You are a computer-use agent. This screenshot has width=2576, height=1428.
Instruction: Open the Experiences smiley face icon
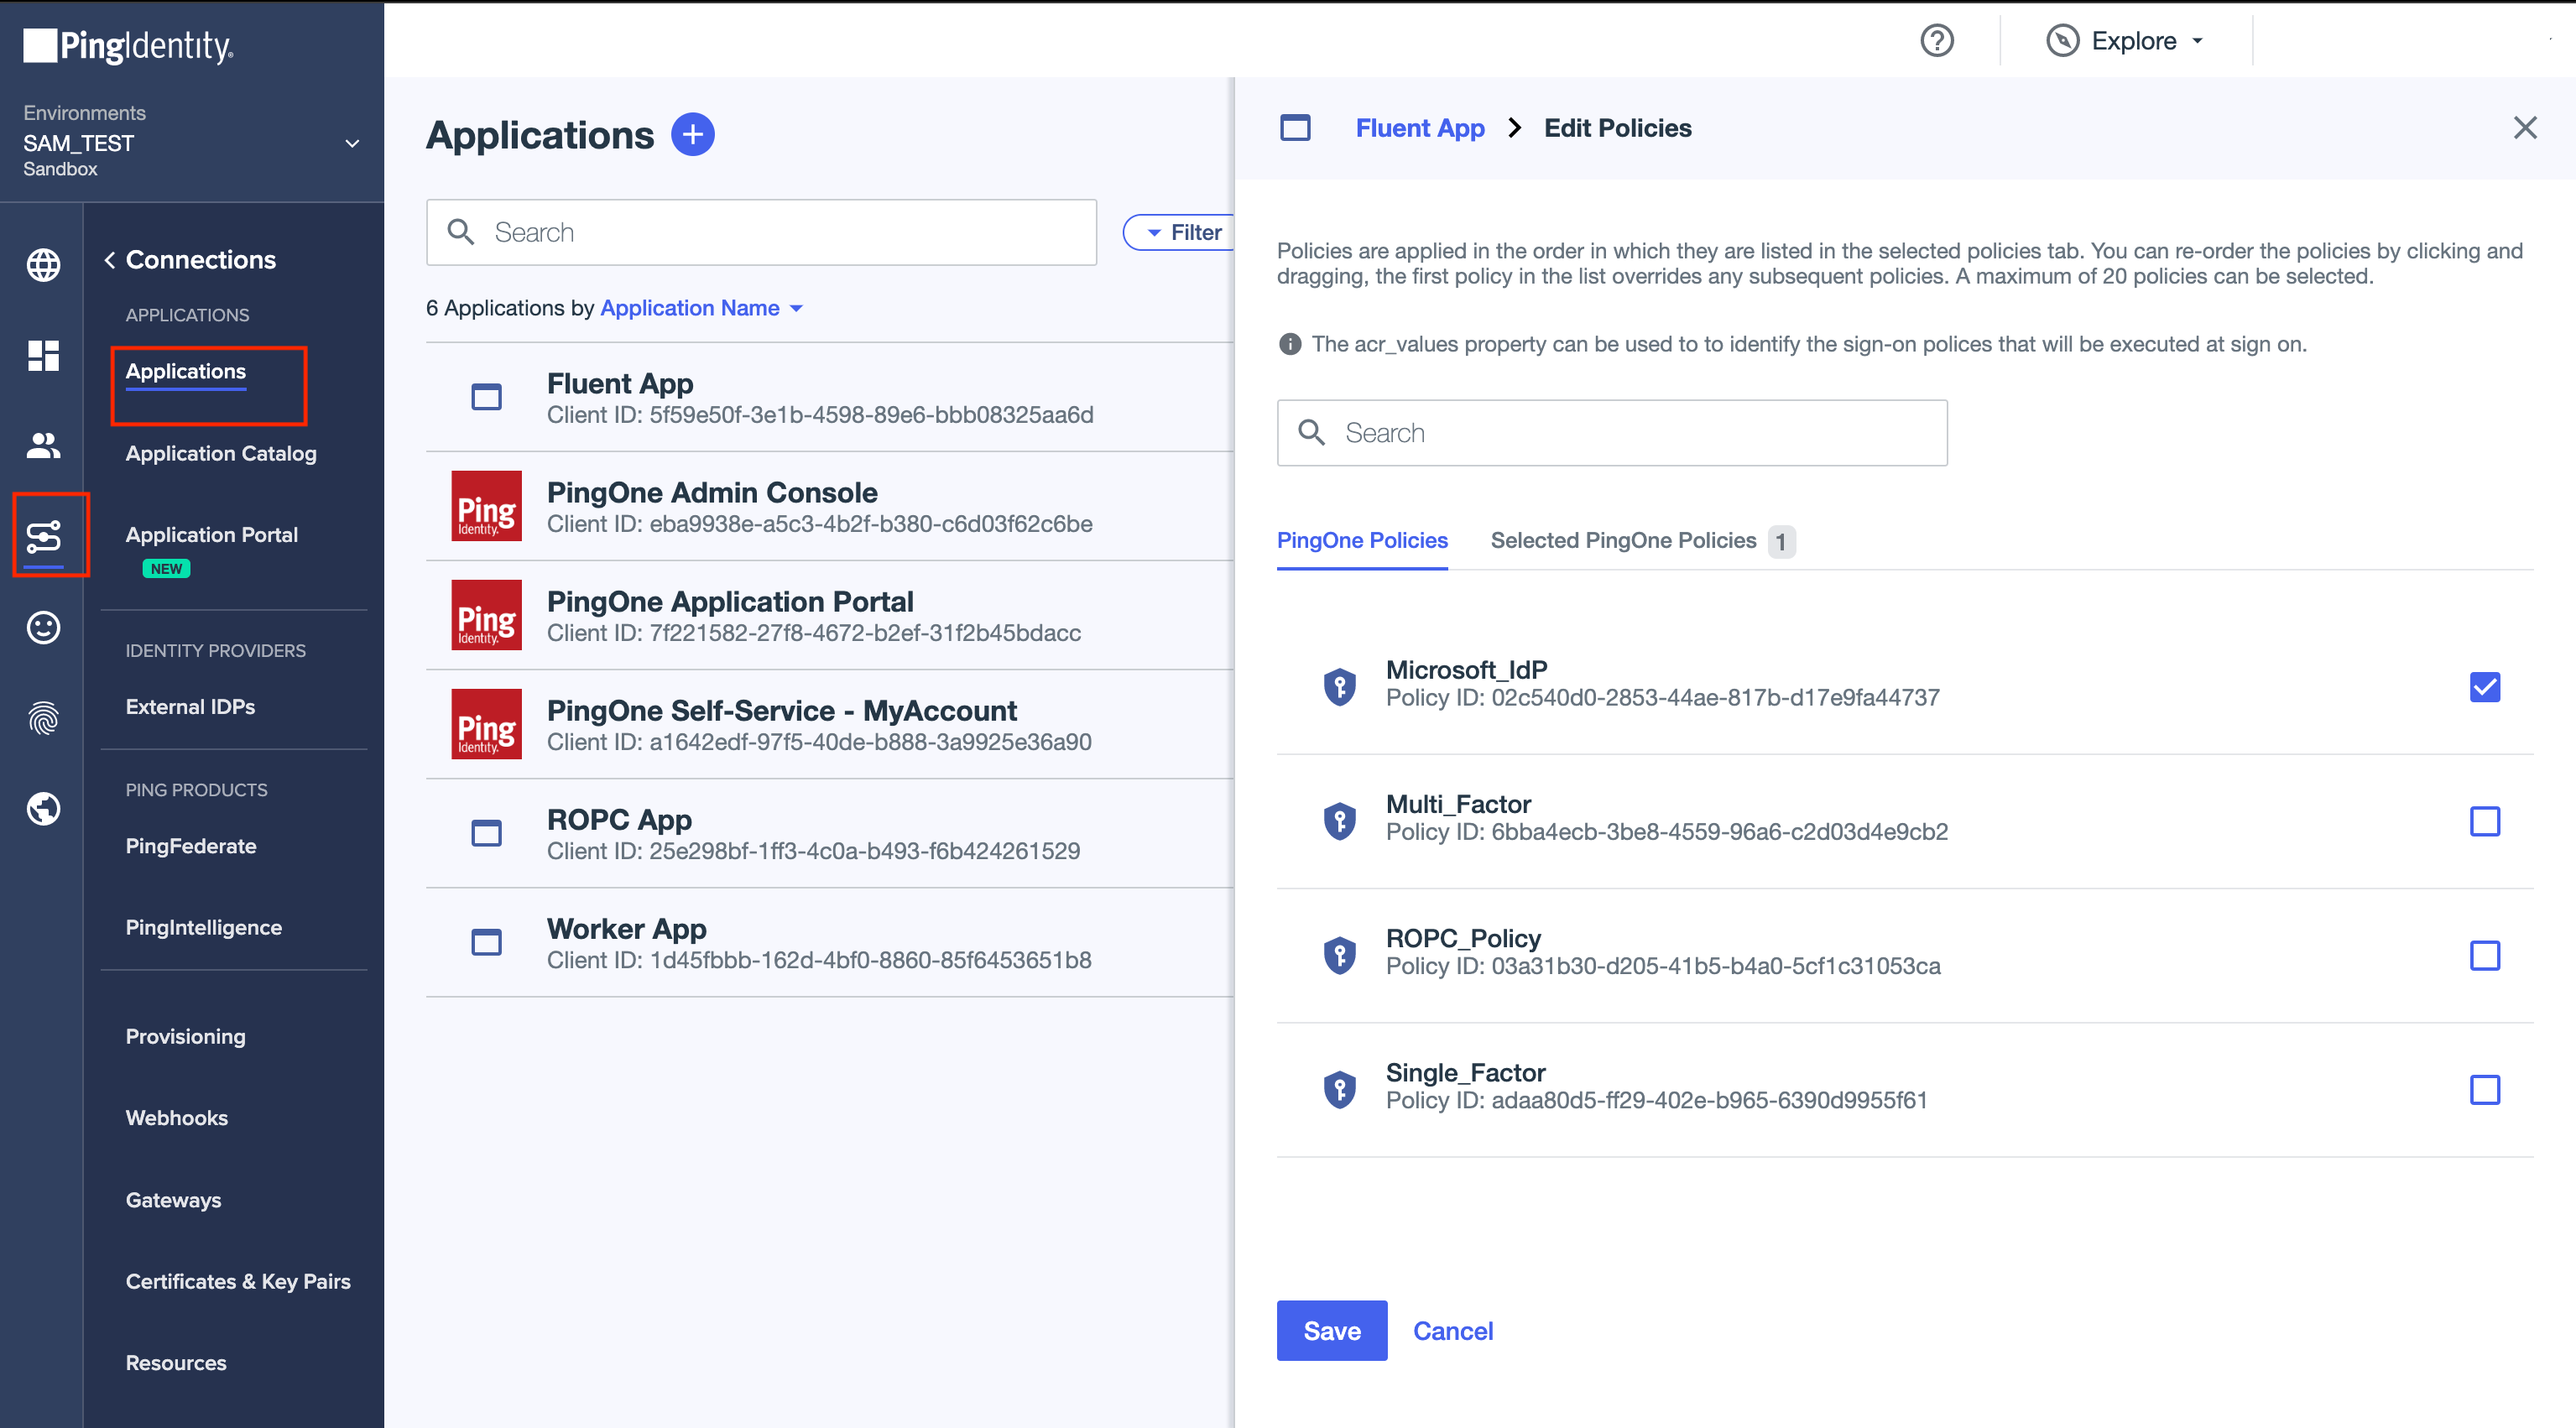[43, 627]
